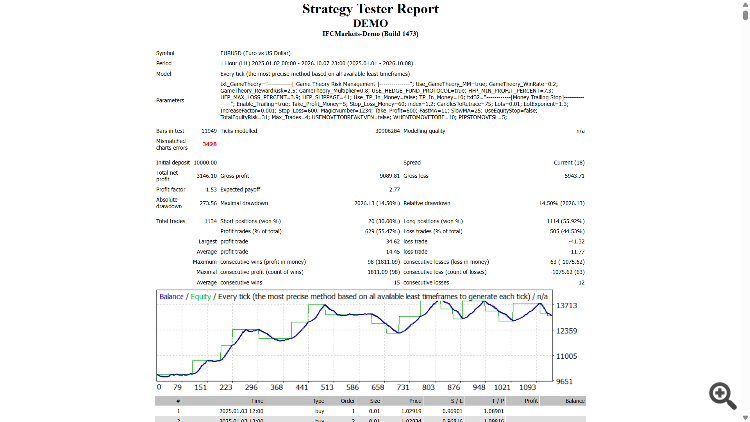Click the chart axis value 9651
Screen dimensions: 750x422
point(564,381)
